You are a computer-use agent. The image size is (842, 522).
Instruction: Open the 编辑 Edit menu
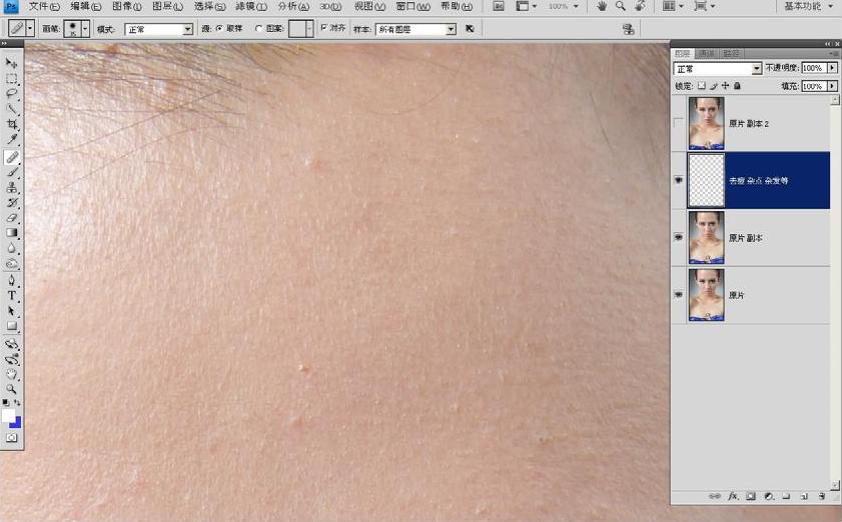point(85,6)
